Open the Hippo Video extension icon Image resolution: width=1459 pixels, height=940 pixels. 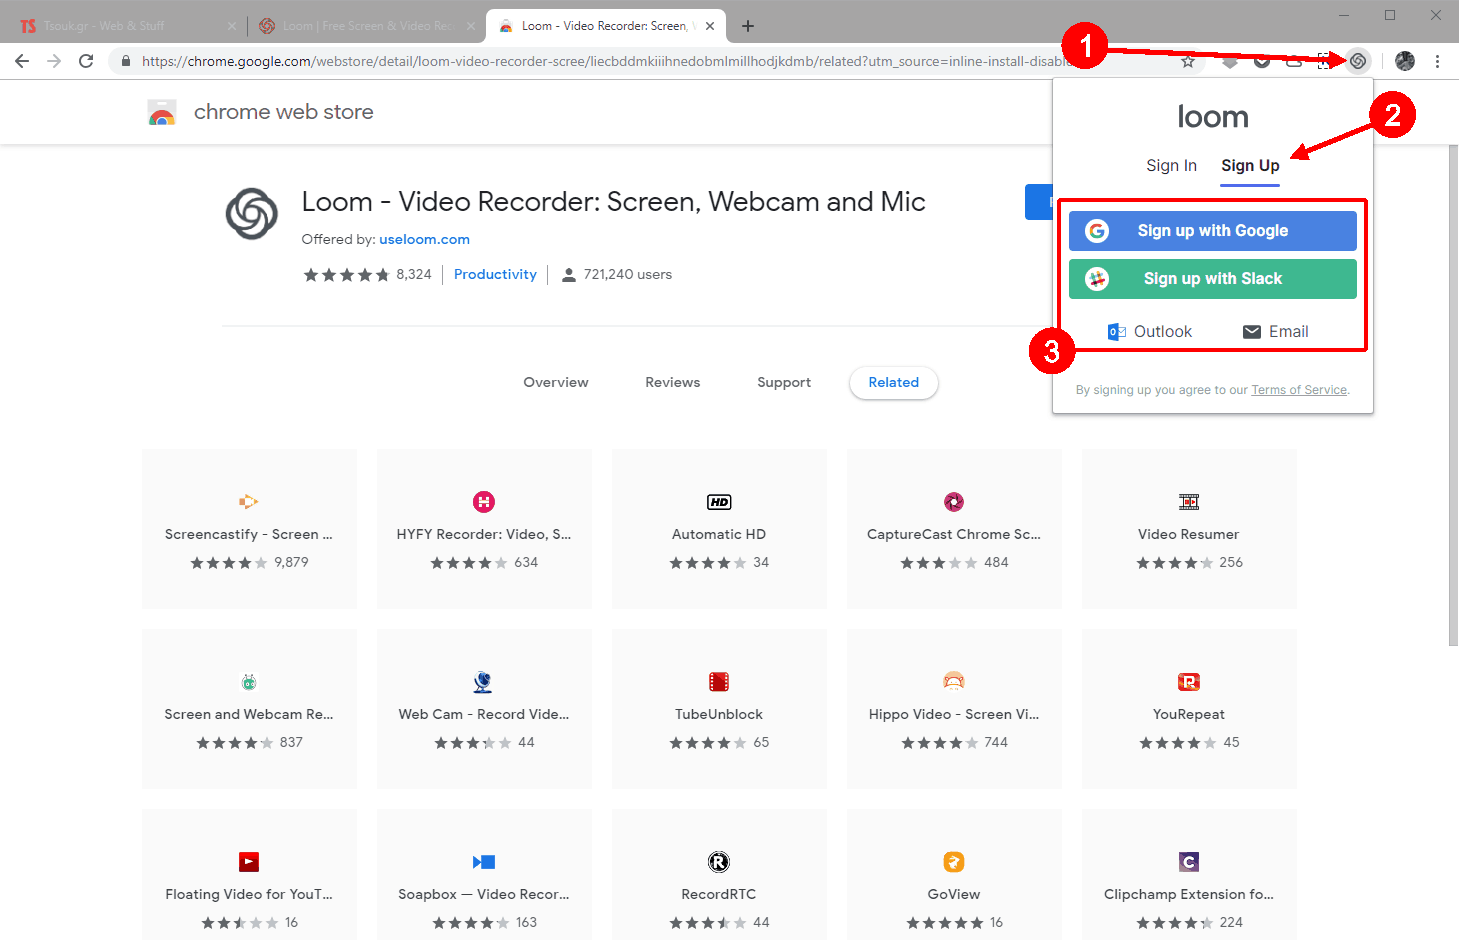point(954,682)
